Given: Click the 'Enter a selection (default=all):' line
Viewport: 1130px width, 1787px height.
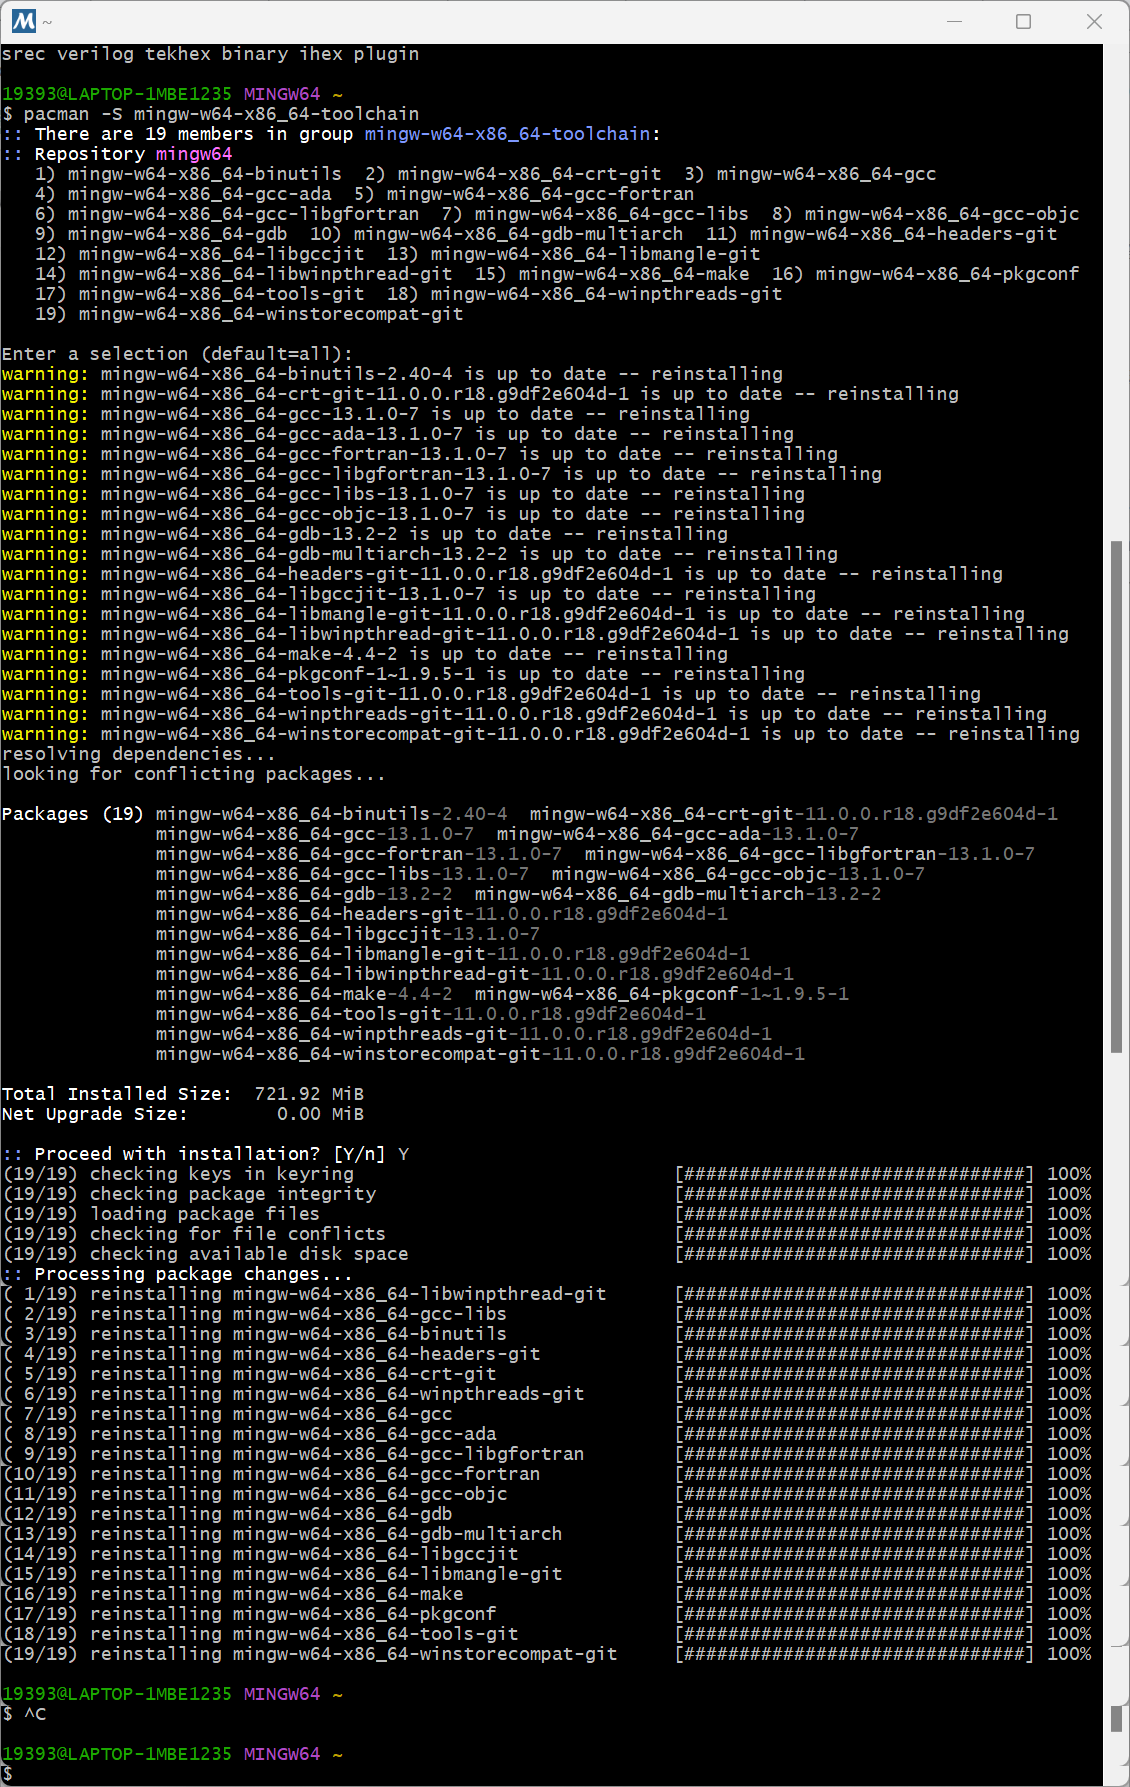Looking at the screenshot, I should [x=177, y=354].
